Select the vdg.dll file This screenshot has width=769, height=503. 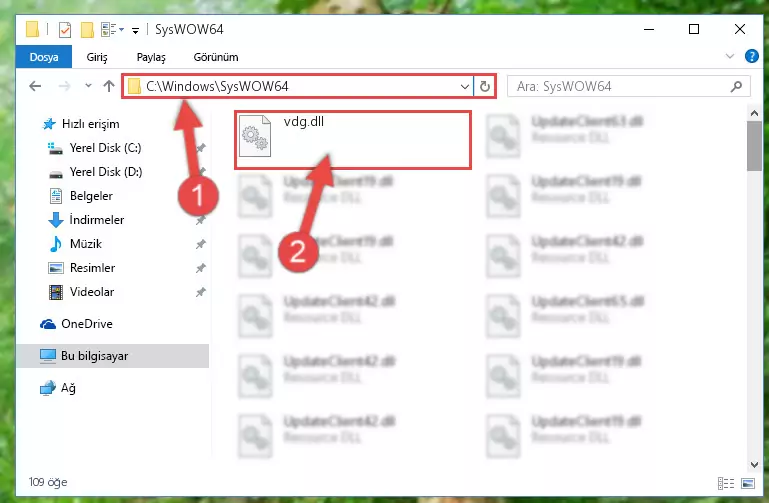pyautogui.click(x=353, y=140)
